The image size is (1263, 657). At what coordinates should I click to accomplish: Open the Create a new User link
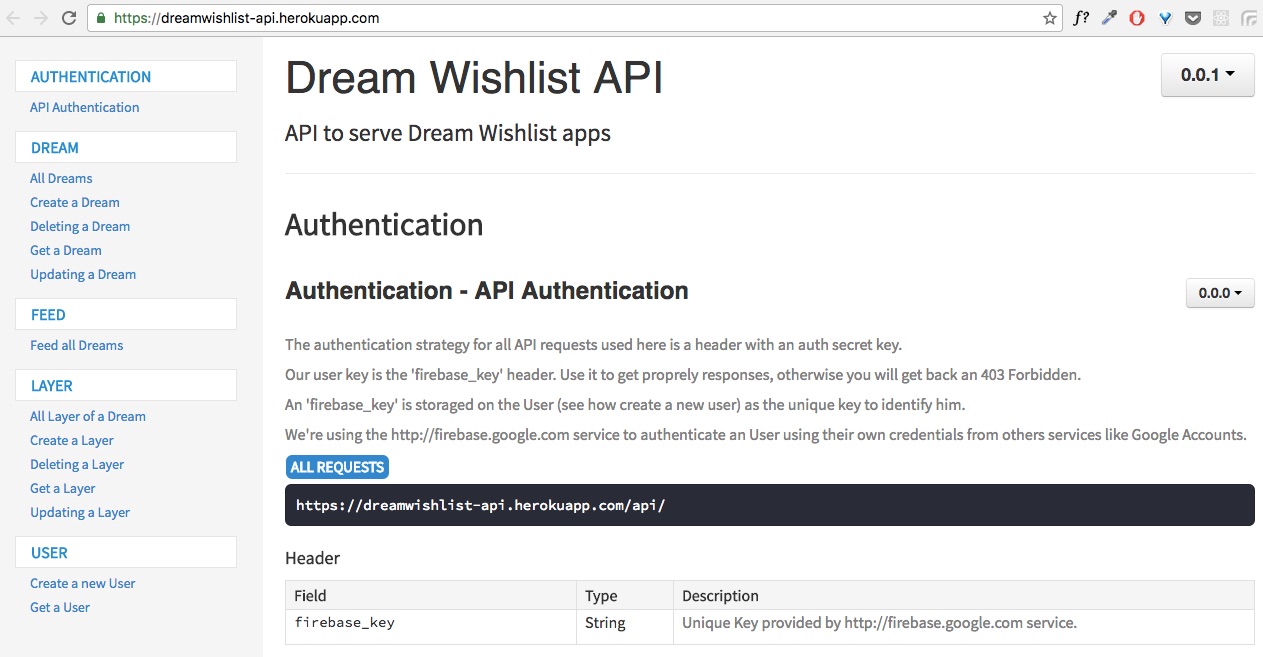[x=83, y=583]
